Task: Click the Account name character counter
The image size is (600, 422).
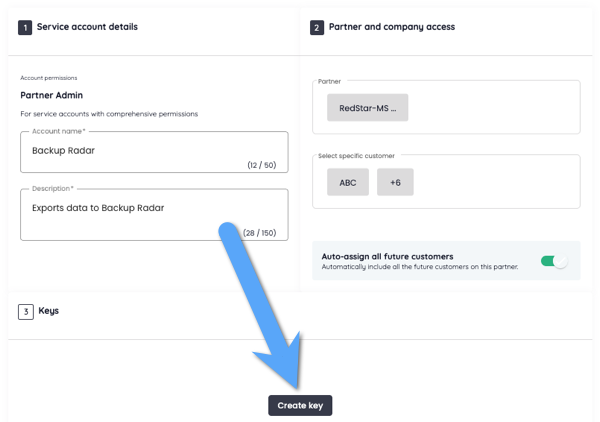Action: tap(261, 165)
